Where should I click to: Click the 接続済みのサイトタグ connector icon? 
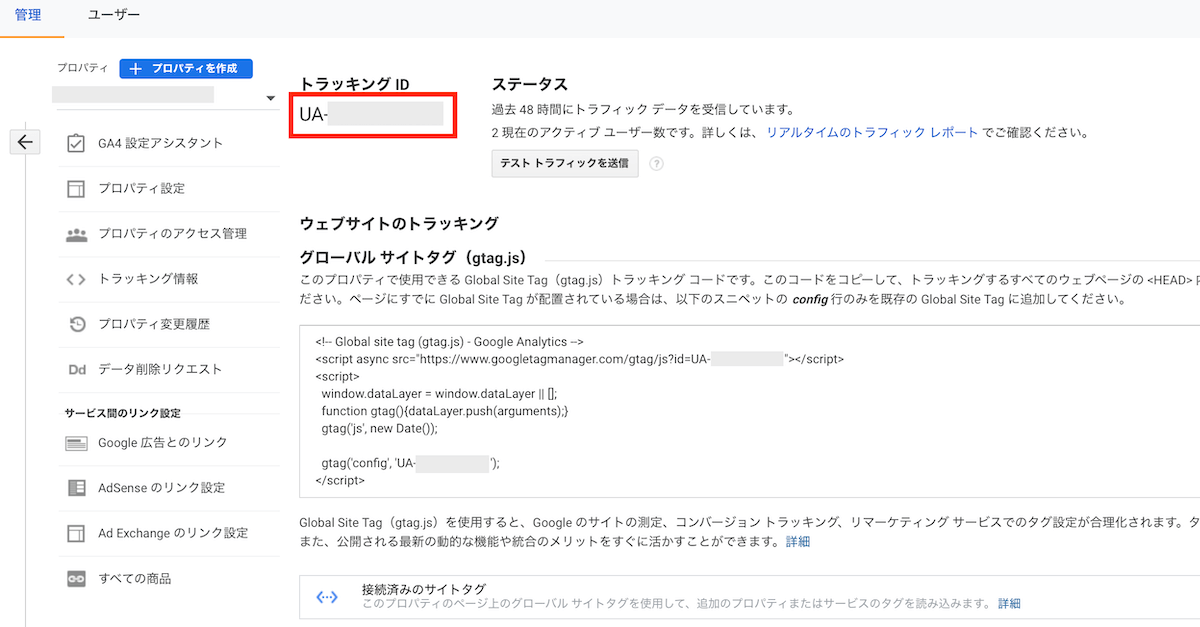click(x=327, y=597)
